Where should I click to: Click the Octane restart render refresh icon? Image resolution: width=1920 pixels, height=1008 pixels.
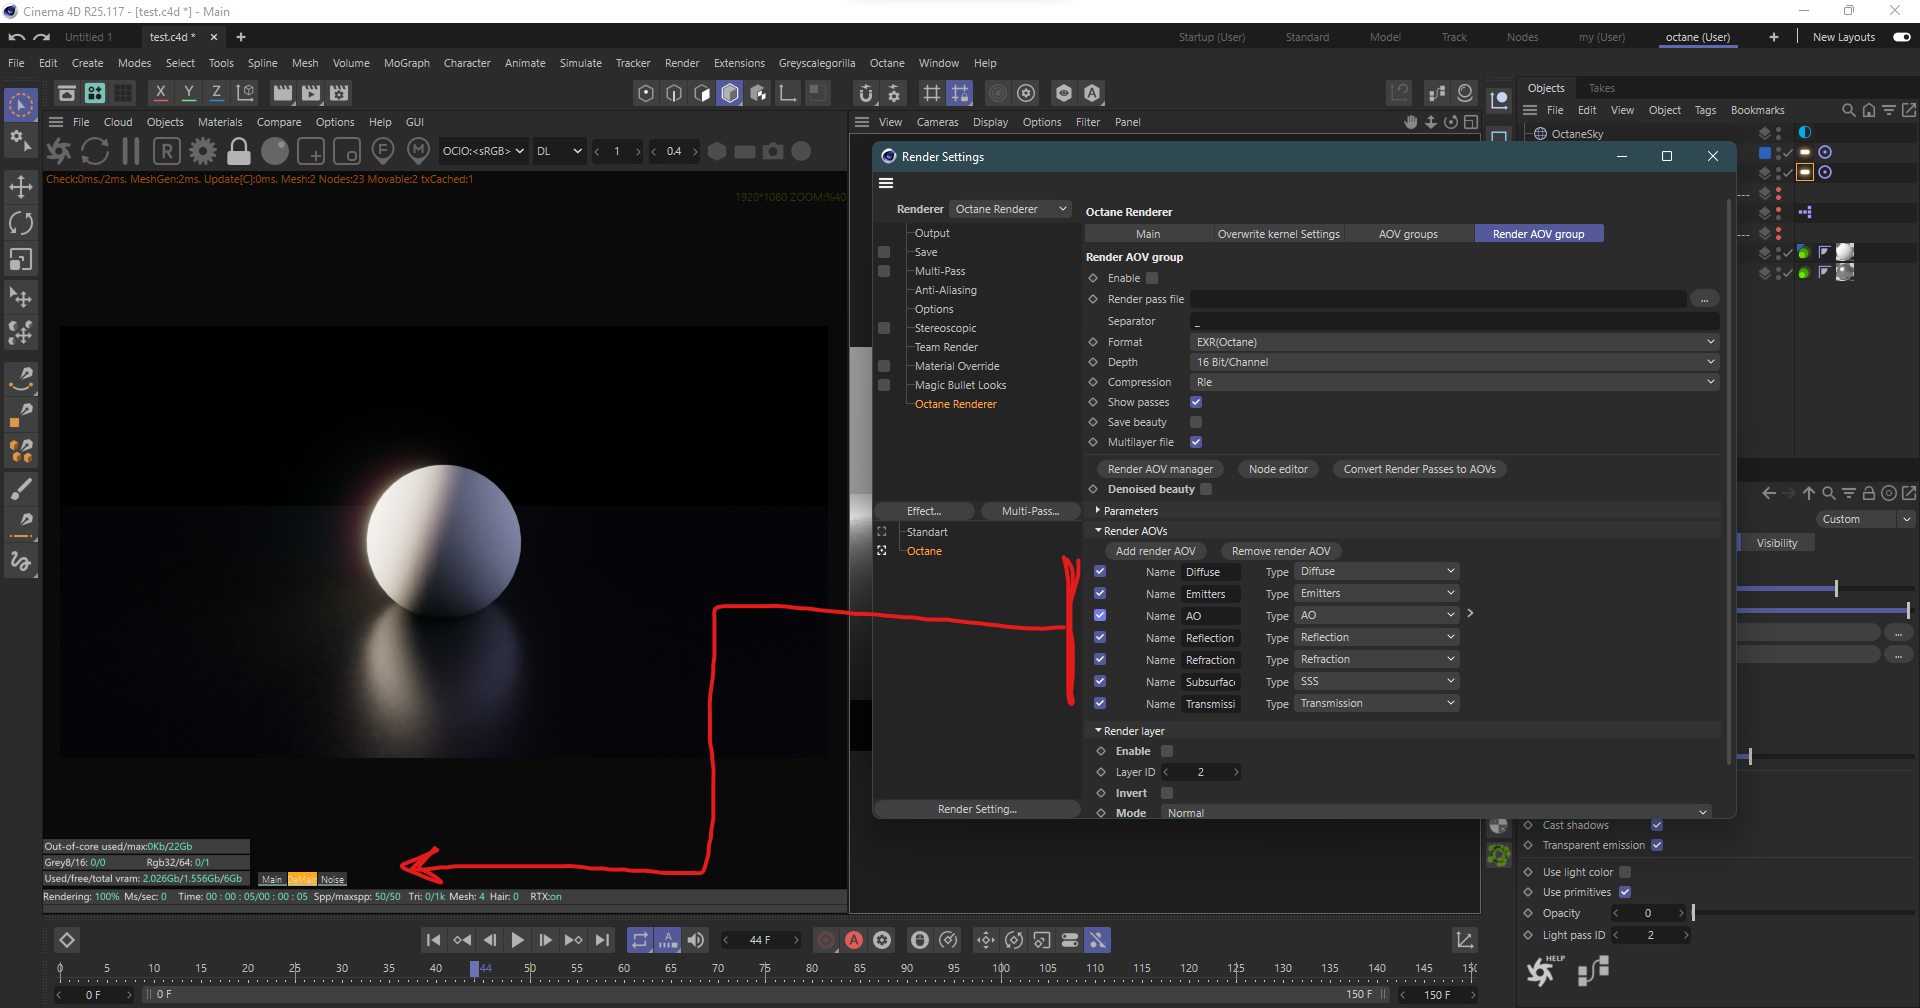pos(95,151)
